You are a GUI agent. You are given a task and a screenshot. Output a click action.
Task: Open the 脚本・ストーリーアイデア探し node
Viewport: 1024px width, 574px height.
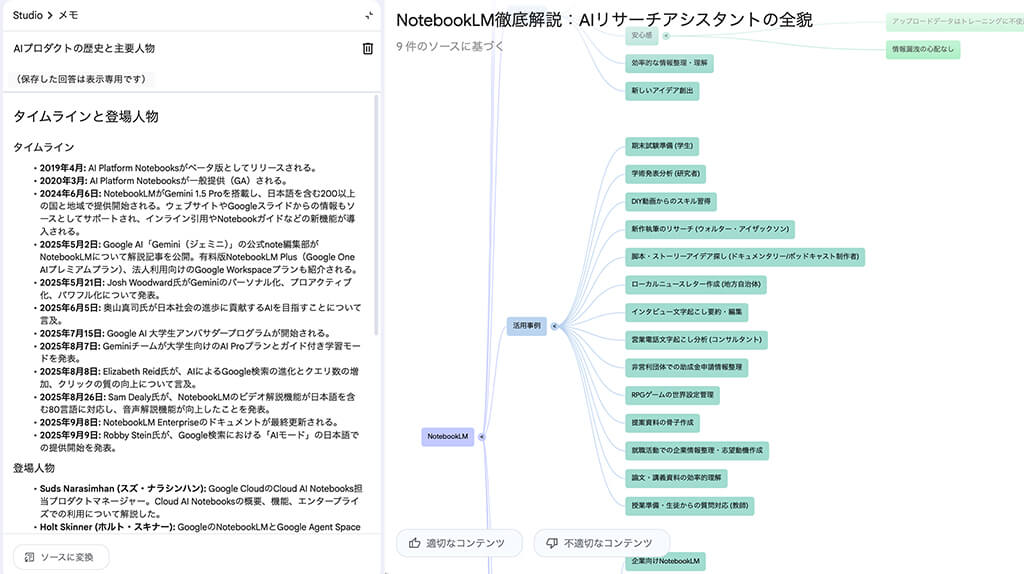[x=745, y=257]
